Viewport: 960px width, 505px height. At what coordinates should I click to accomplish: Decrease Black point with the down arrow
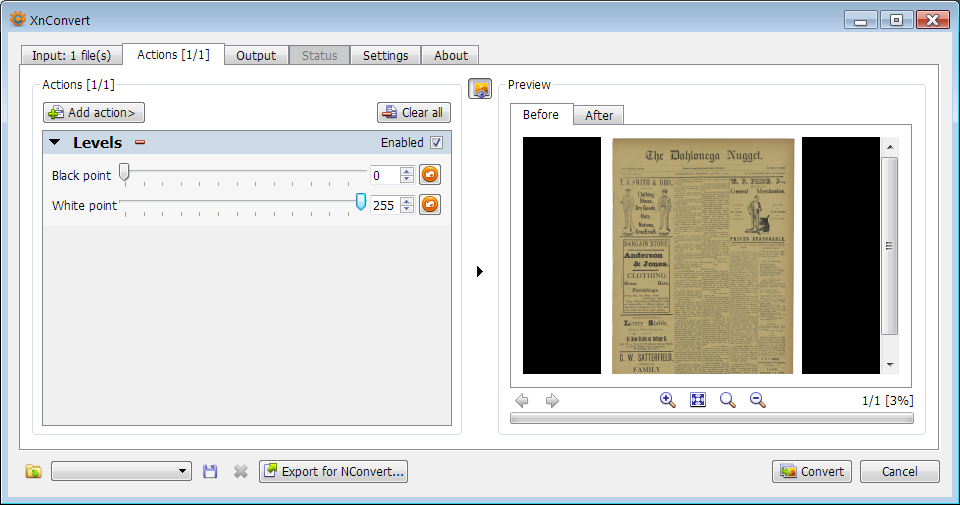pyautogui.click(x=407, y=179)
